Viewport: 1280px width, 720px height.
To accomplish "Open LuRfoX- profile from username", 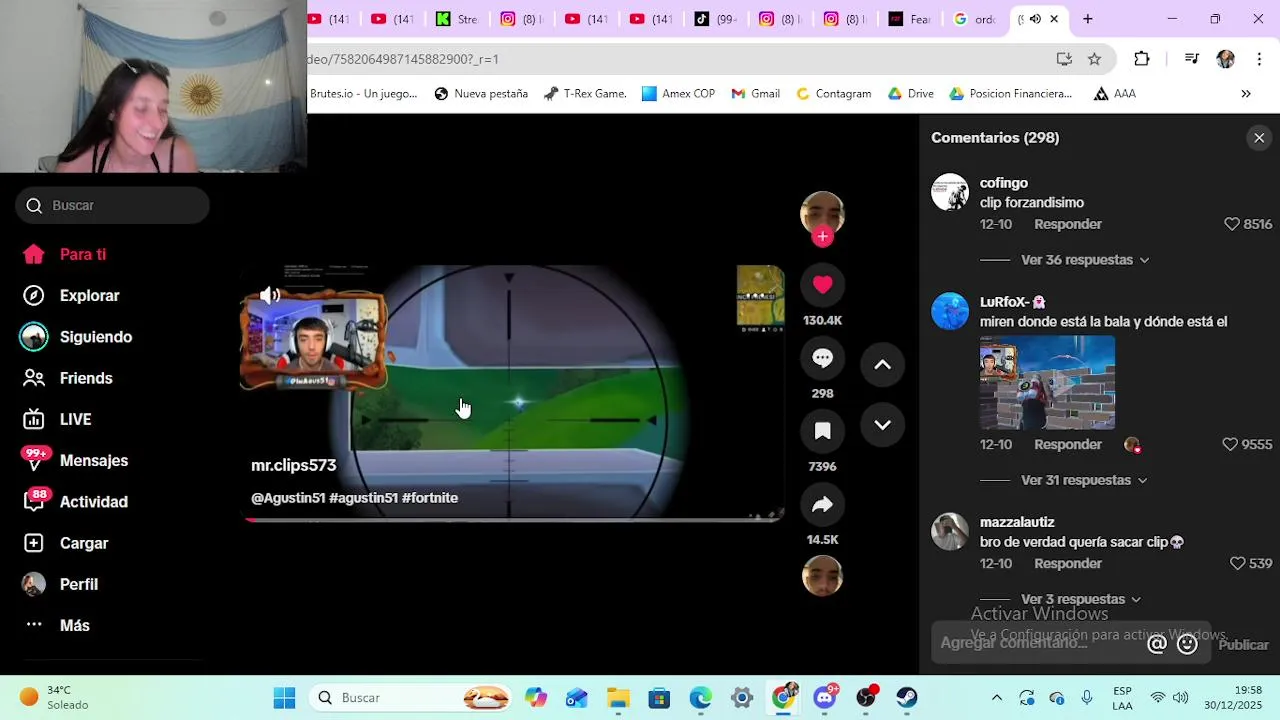I will point(1005,302).
